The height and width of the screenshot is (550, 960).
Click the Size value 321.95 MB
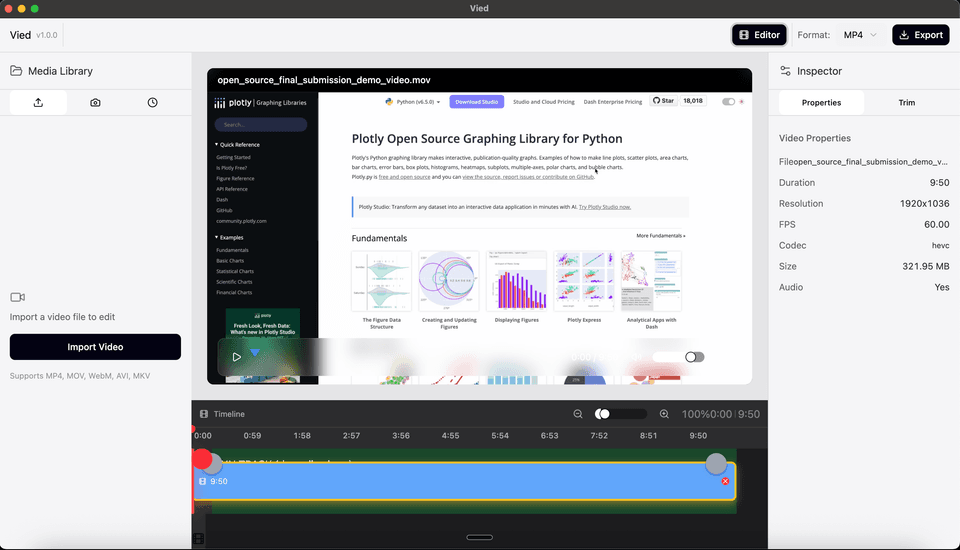pyautogui.click(x=926, y=266)
